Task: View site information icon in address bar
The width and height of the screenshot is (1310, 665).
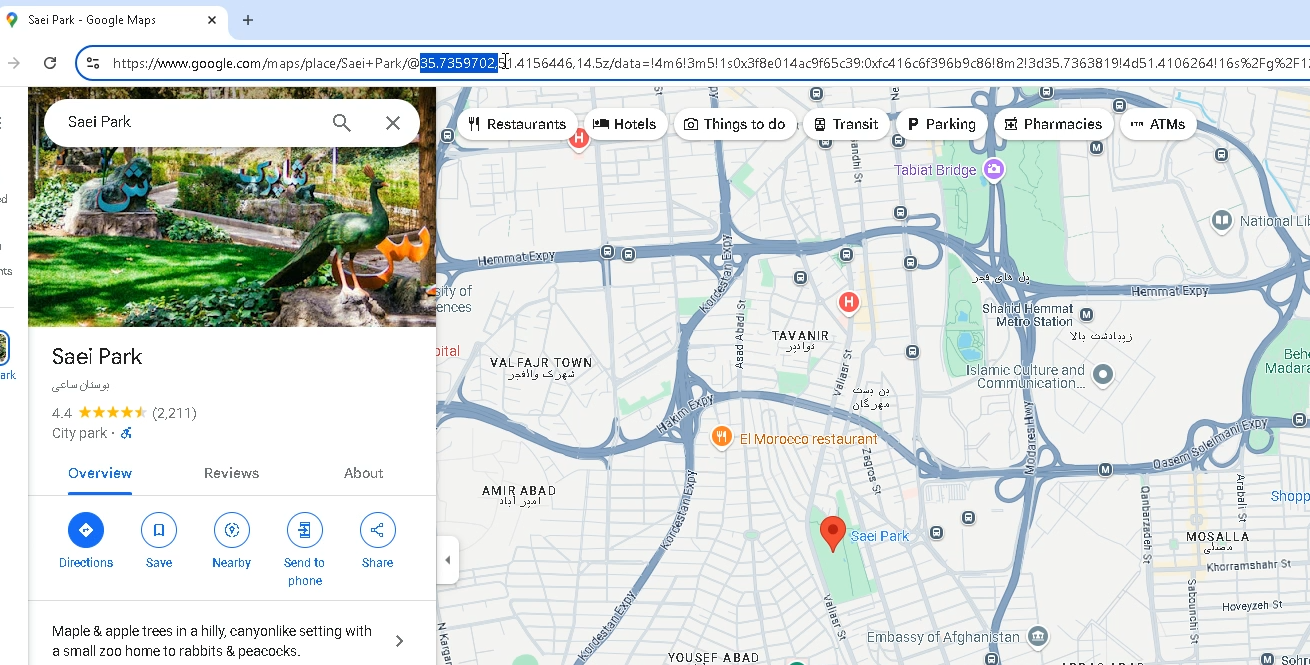Action: (x=93, y=63)
